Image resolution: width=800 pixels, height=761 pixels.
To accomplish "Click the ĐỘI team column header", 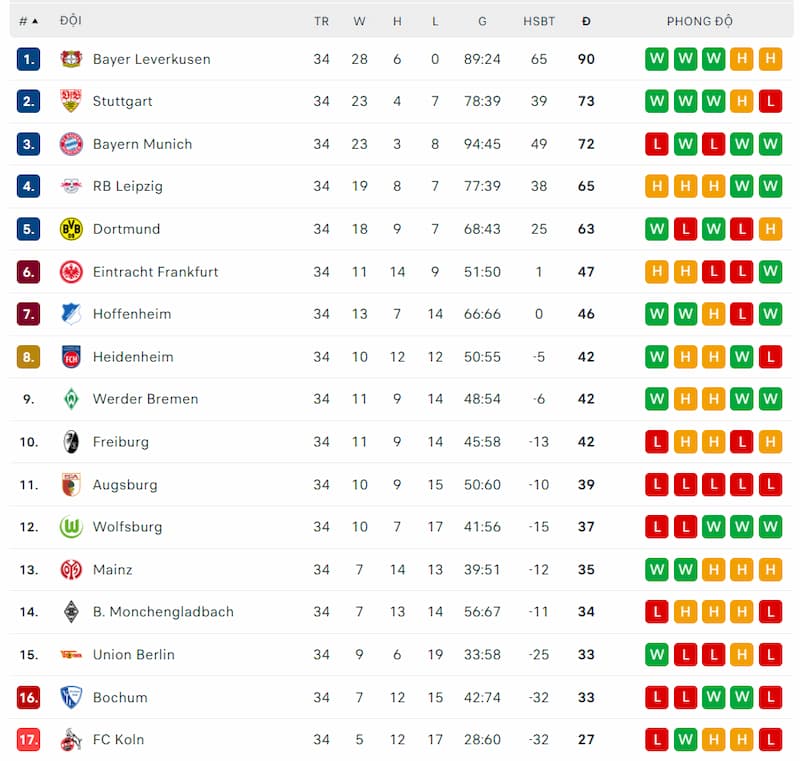I will pyautogui.click(x=70, y=20).
